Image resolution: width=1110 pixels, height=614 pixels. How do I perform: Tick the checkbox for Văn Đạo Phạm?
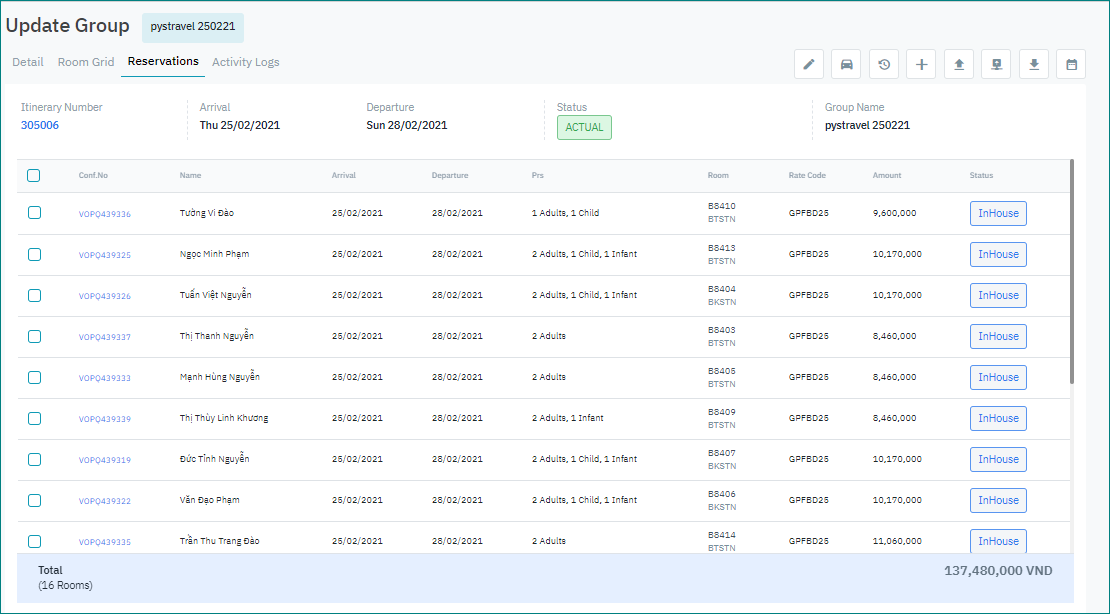coord(34,500)
